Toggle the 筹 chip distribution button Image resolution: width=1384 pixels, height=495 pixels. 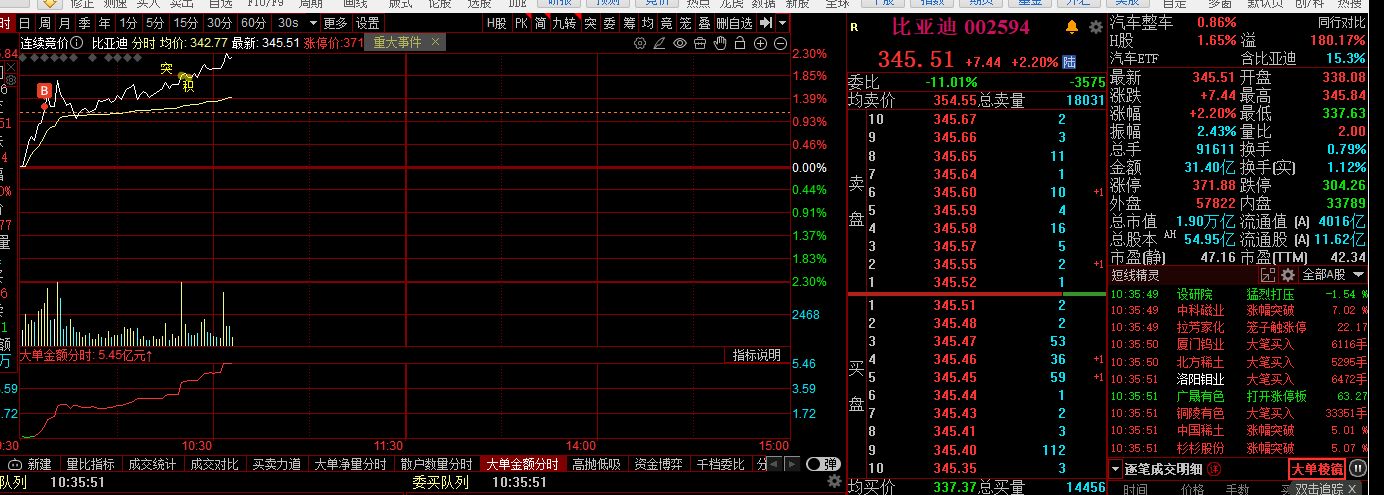[x=629, y=23]
